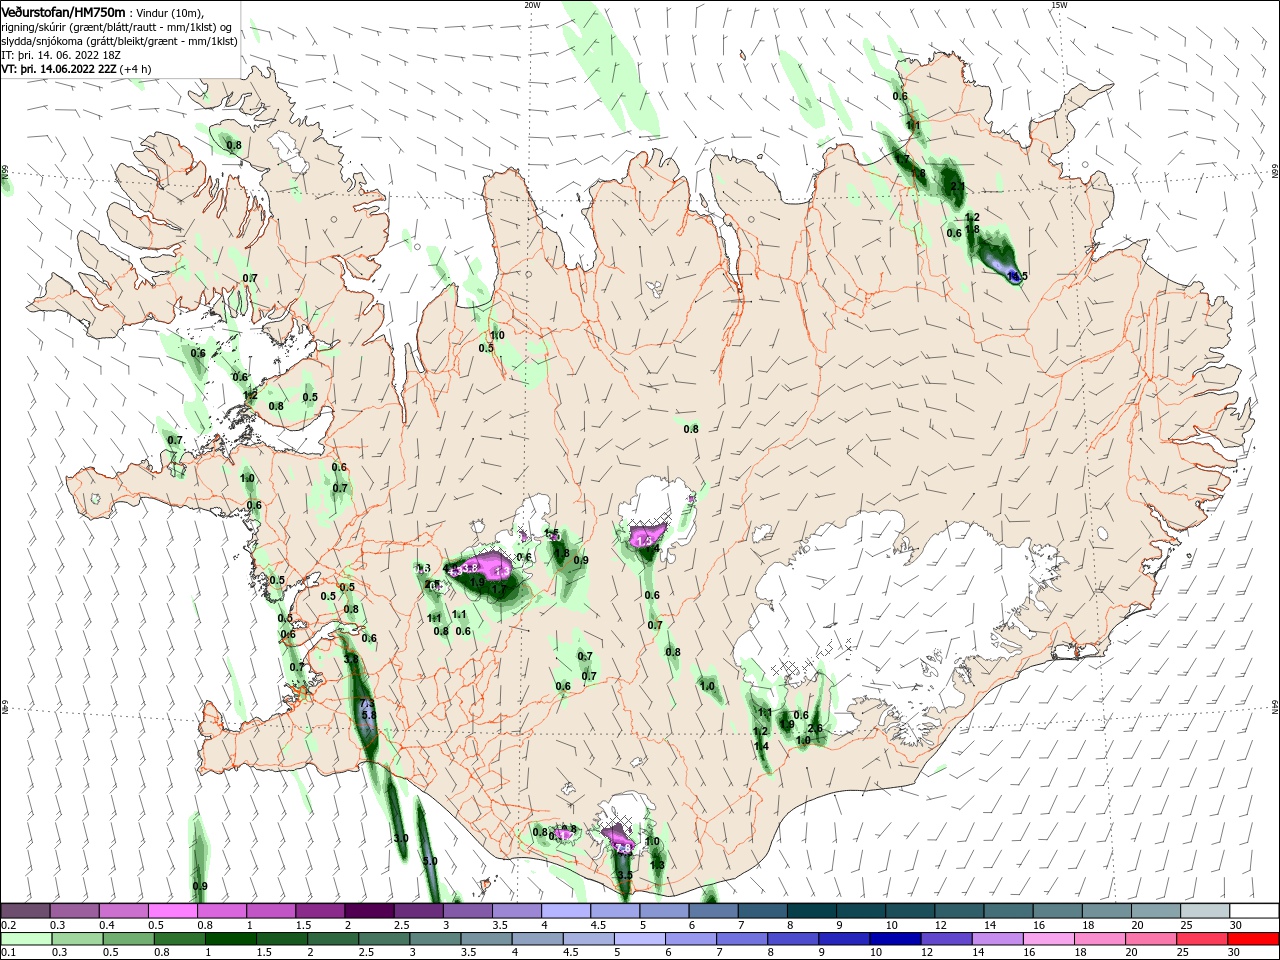
Task: Click the 'slydda/snjókoma' legend description line
Action: pyautogui.click(x=119, y=41)
